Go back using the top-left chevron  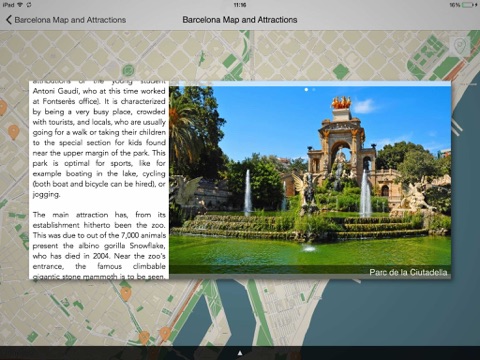coord(9,20)
